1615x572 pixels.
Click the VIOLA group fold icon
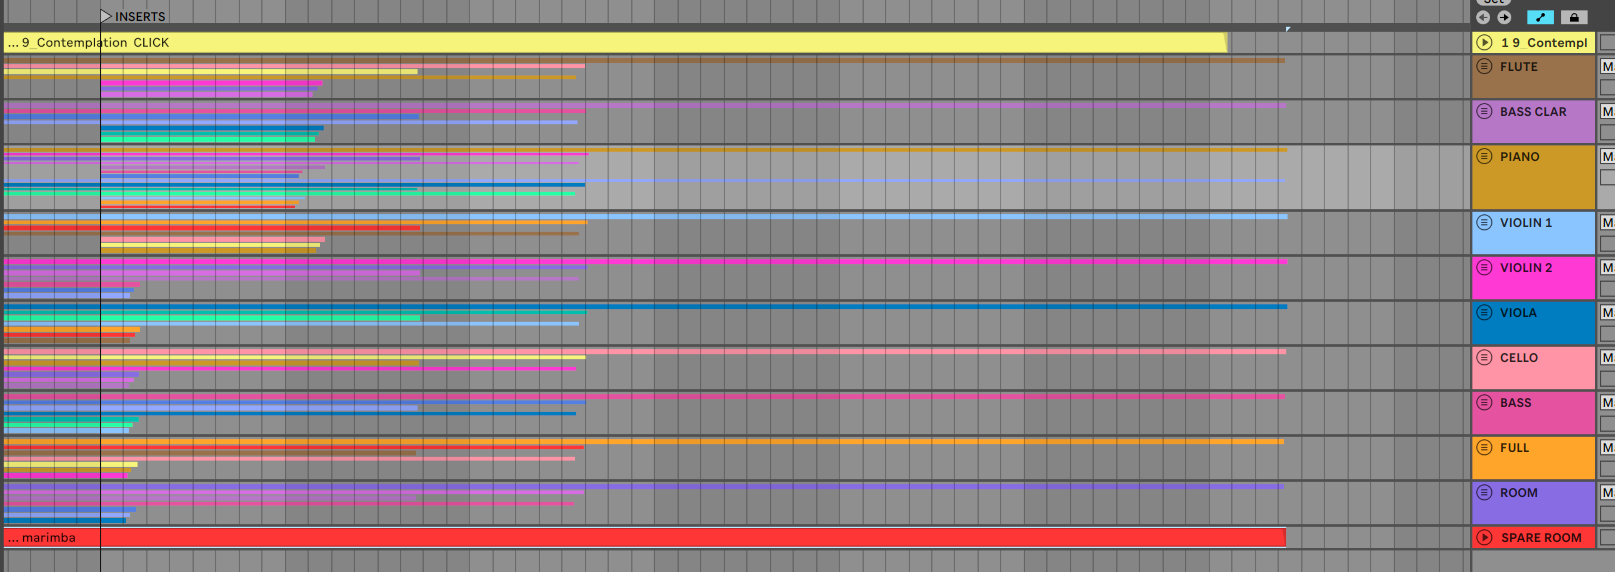click(1485, 312)
